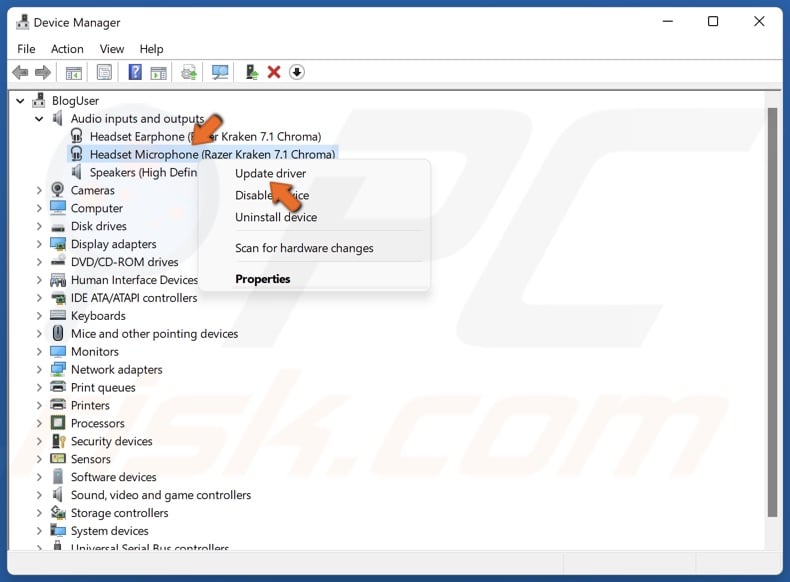Click Scan for hardware changes monitor icon
This screenshot has width=790, height=582.
[220, 73]
